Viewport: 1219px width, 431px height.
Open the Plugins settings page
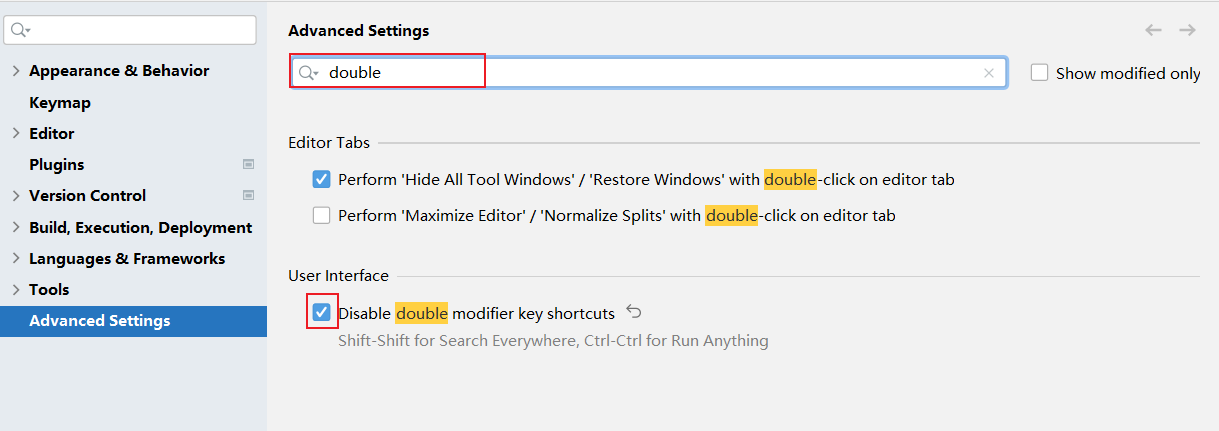tap(57, 164)
